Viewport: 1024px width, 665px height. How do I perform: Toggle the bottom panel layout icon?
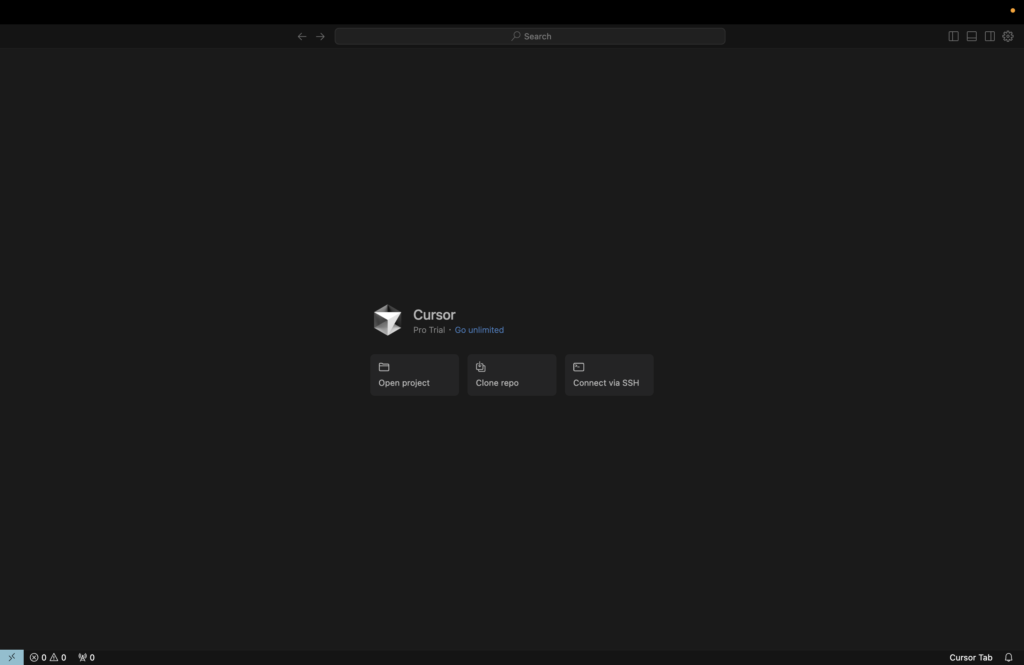click(x=972, y=37)
